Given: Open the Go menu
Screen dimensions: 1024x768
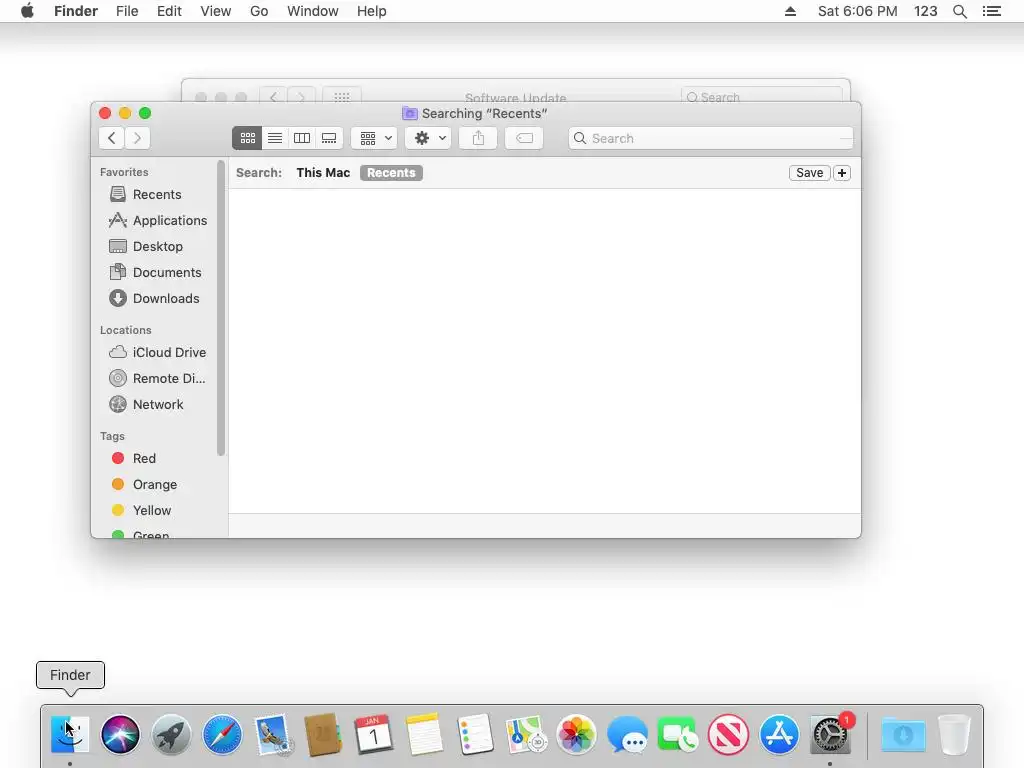Looking at the screenshot, I should click(x=259, y=11).
